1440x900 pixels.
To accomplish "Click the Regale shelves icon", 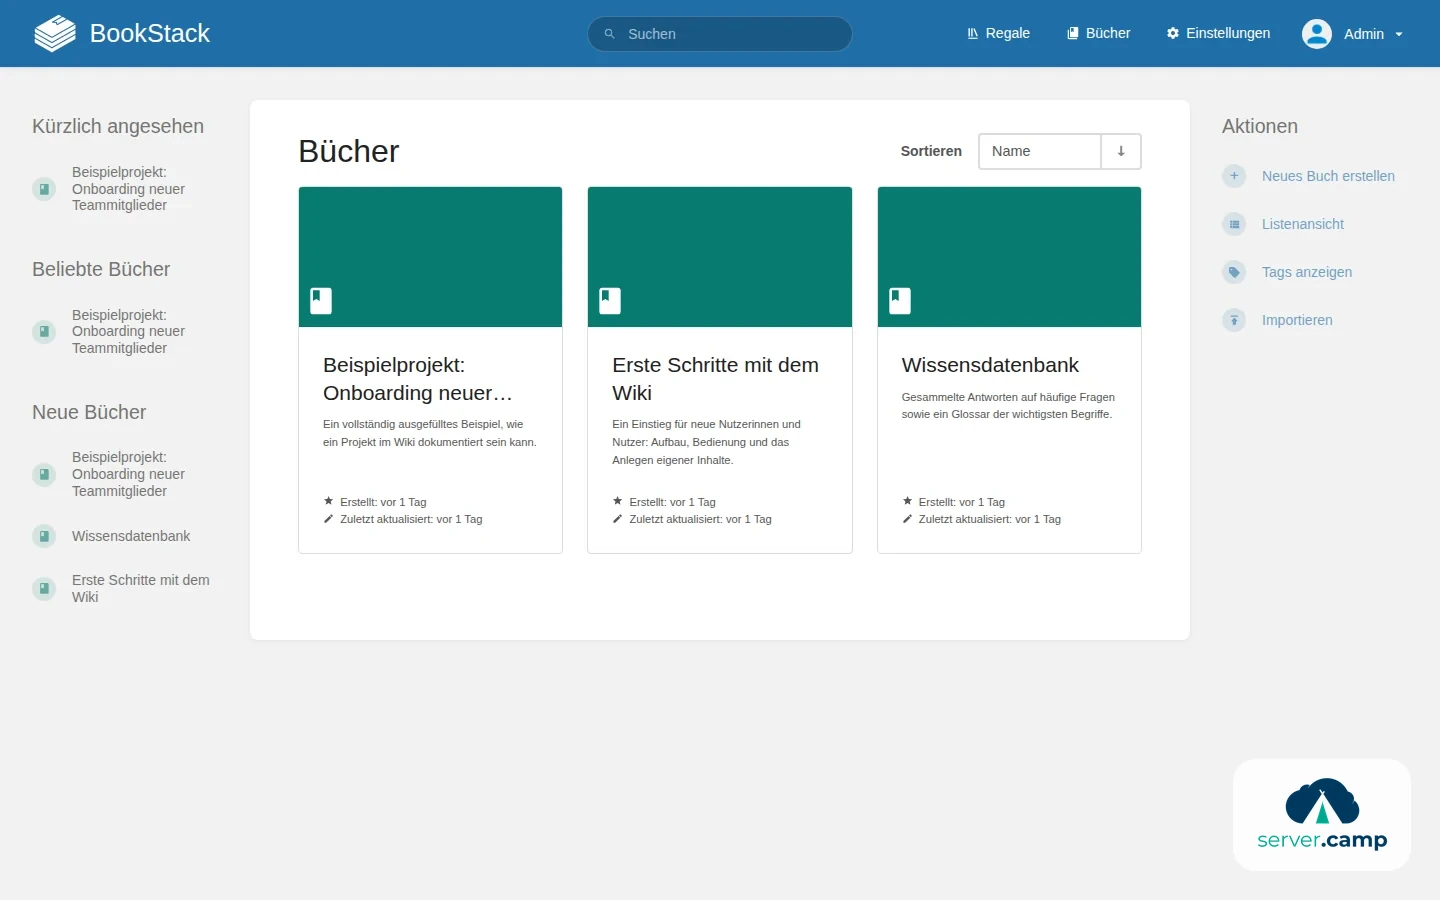I will [973, 33].
